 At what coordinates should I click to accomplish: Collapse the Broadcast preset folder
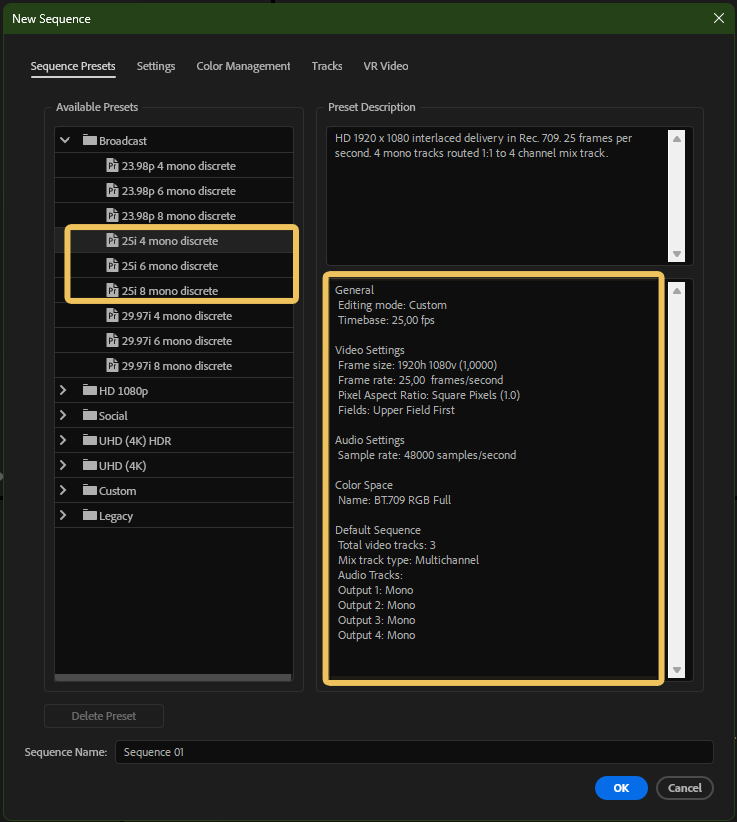coord(65,141)
